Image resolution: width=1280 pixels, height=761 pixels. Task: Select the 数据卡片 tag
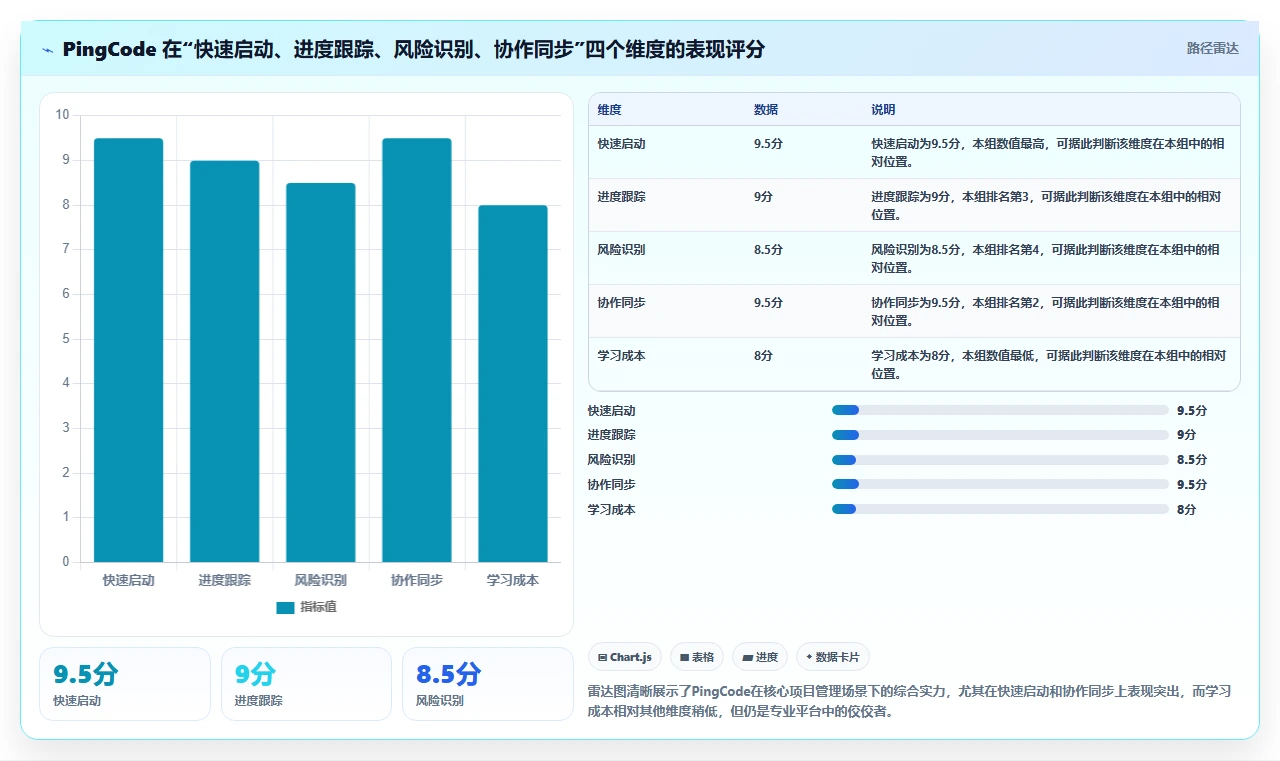pyautogui.click(x=833, y=657)
